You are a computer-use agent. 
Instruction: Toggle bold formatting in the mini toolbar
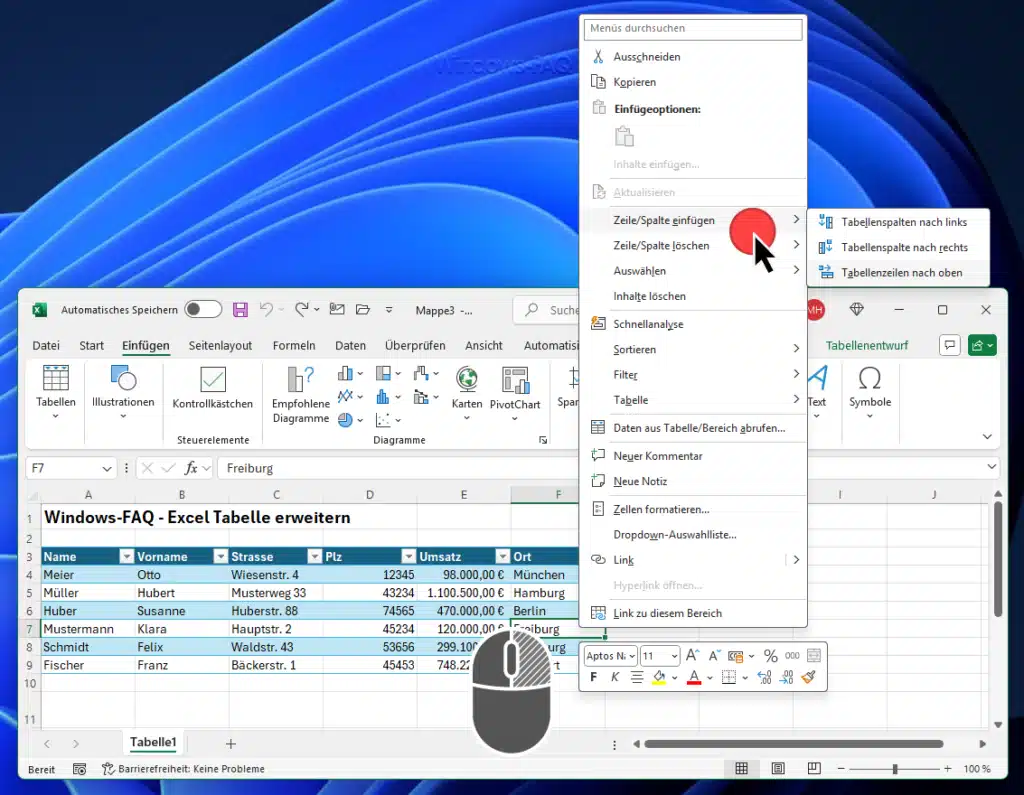pyautogui.click(x=594, y=677)
